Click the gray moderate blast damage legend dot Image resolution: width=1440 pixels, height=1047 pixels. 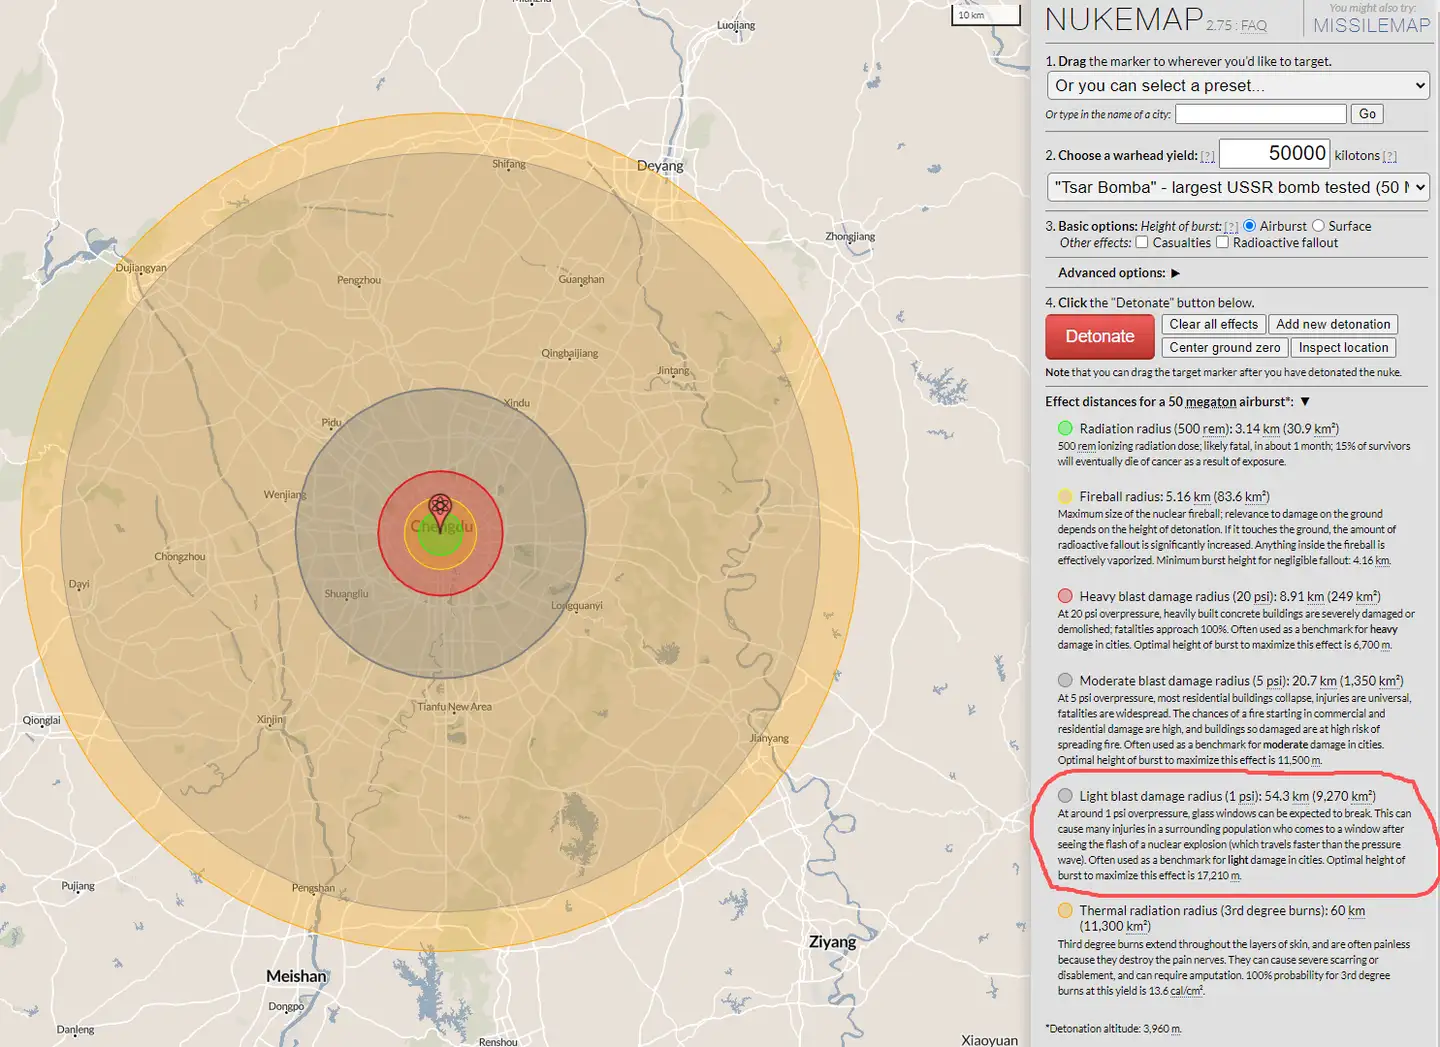tap(1065, 681)
